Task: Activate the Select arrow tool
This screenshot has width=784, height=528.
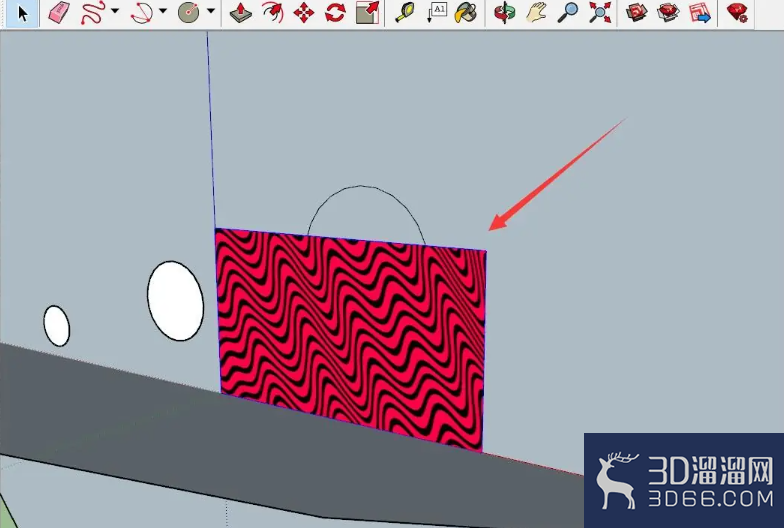Action: coord(21,12)
